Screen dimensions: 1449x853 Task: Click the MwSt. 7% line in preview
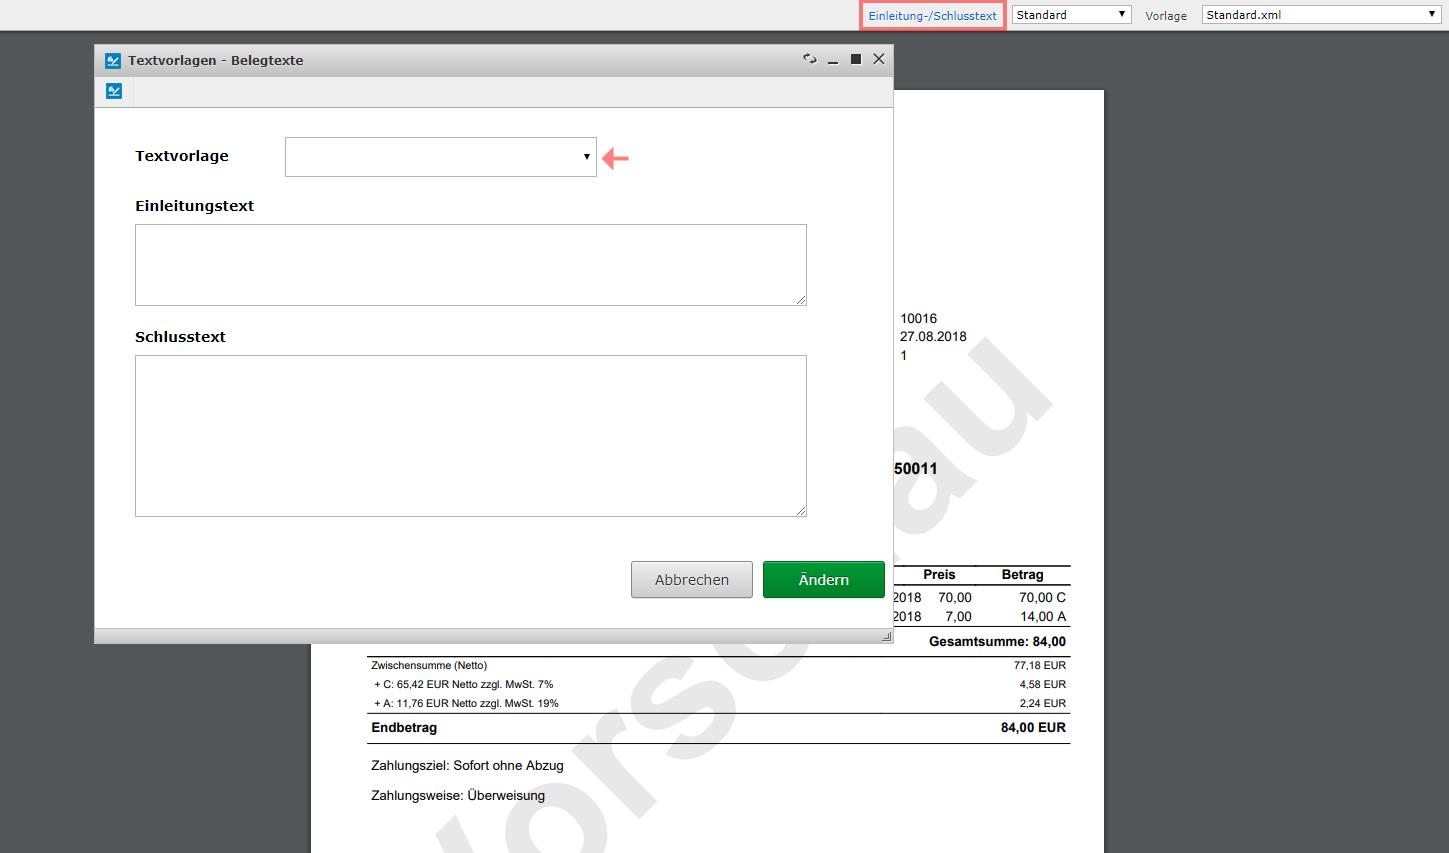[x=464, y=685]
